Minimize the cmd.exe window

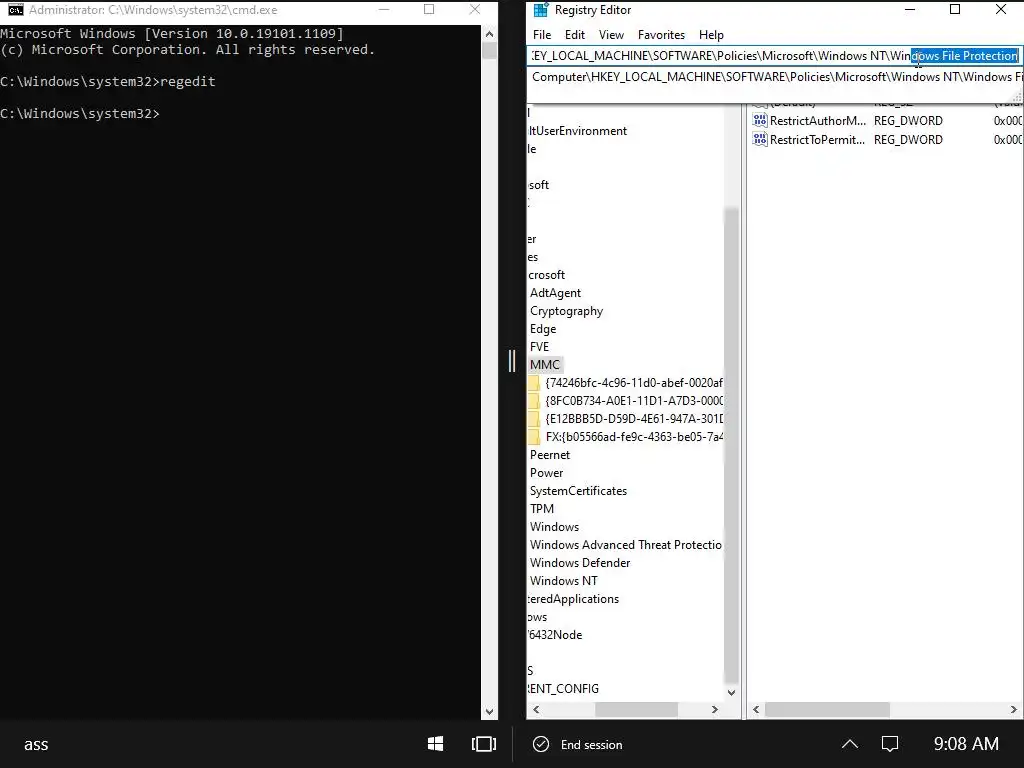[x=384, y=10]
